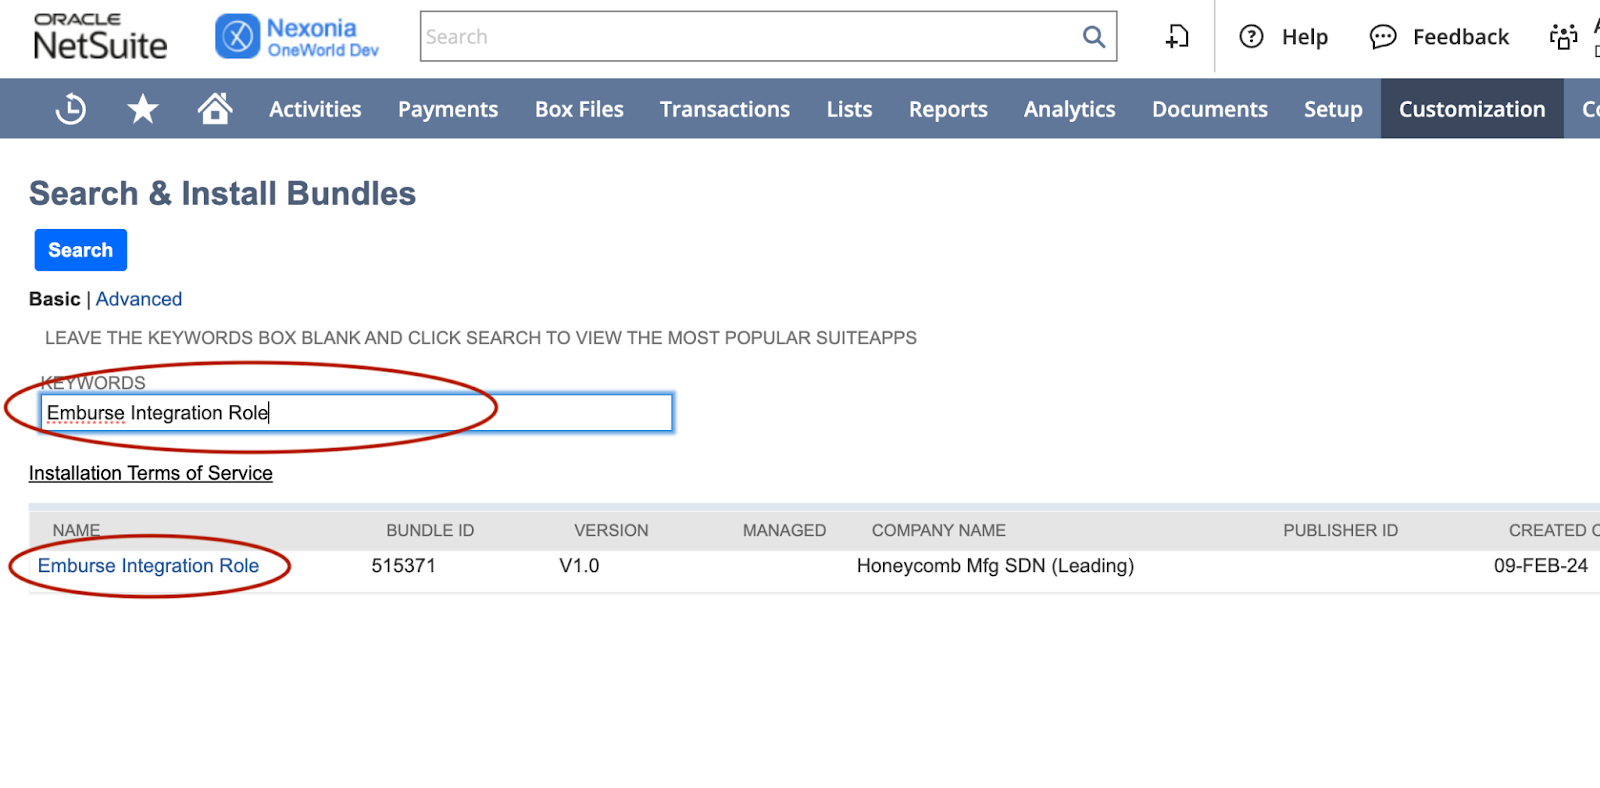1600x788 pixels.
Task: Click the Honeycomb Mfg SDN (Leading) cell
Action: pyautogui.click(x=995, y=566)
